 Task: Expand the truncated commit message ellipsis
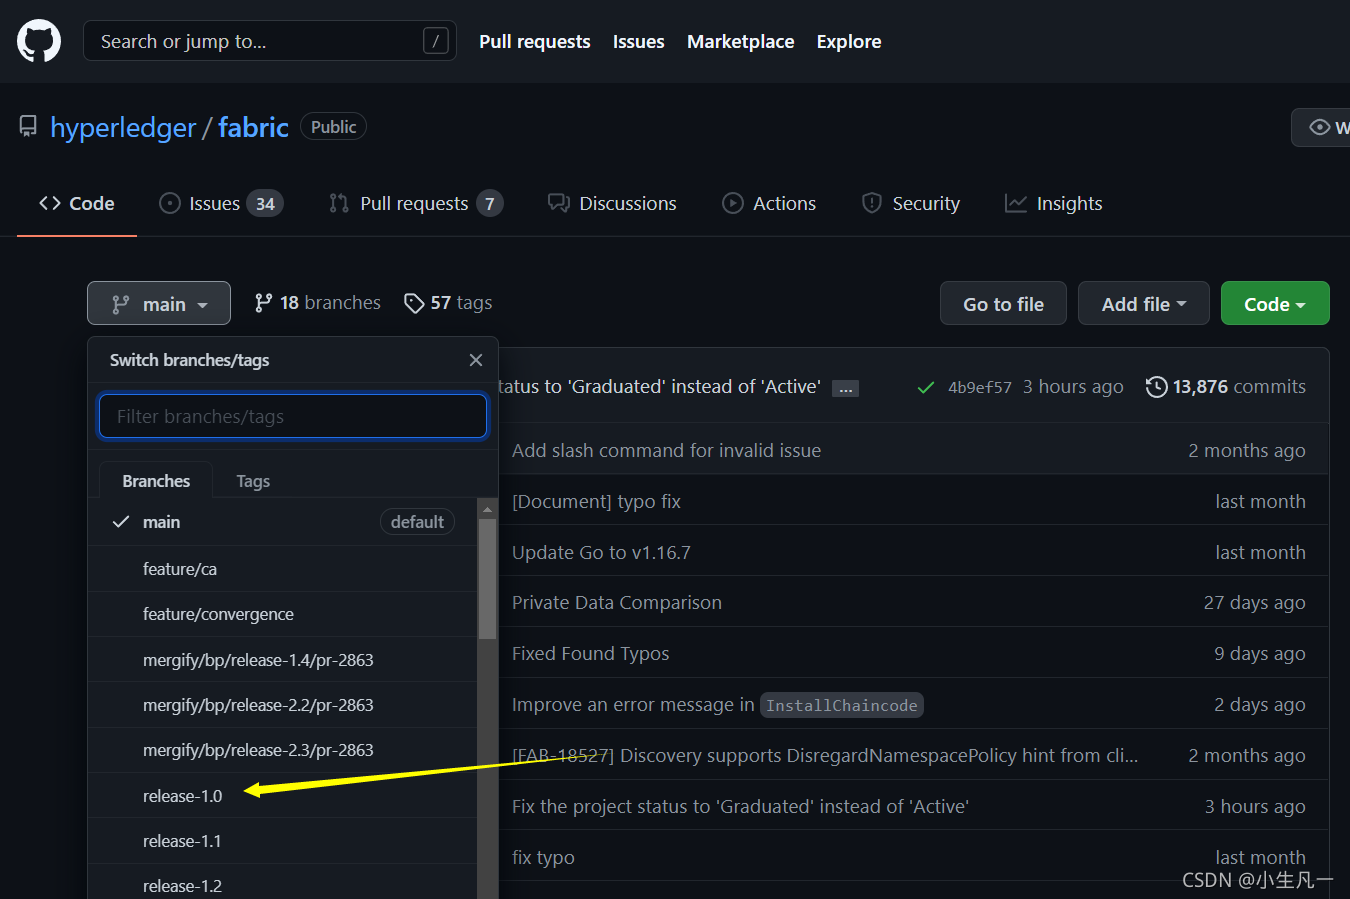[x=846, y=388]
